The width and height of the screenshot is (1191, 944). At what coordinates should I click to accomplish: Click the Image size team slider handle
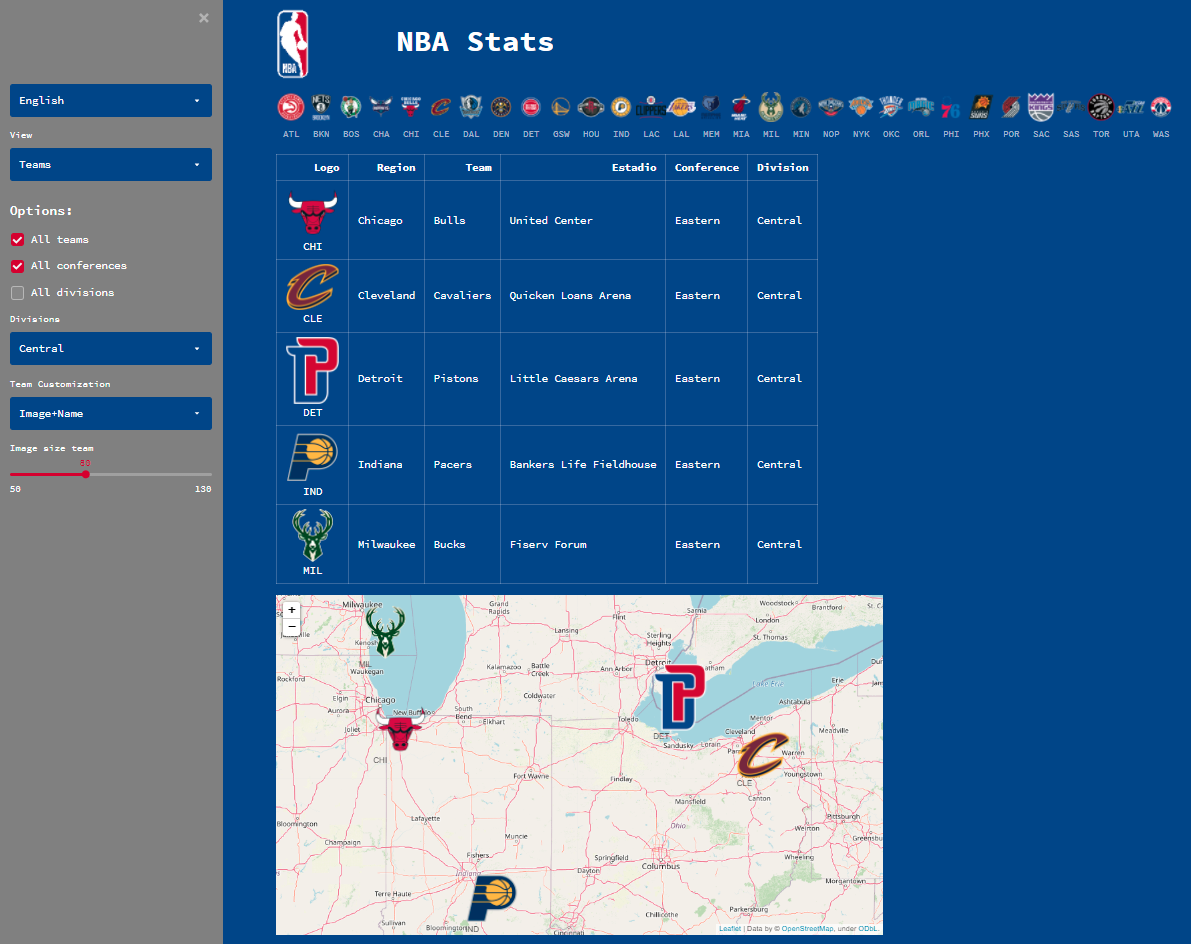coord(86,475)
